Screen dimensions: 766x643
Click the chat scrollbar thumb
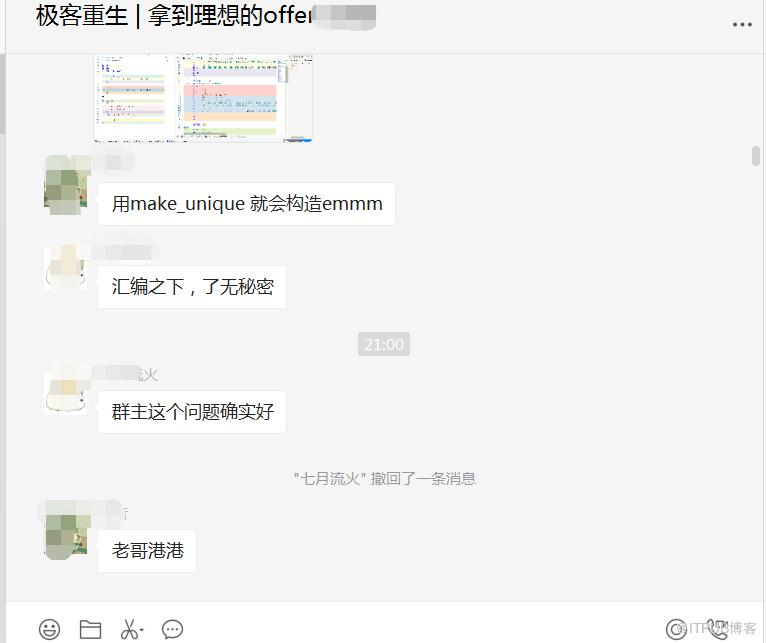pos(756,156)
